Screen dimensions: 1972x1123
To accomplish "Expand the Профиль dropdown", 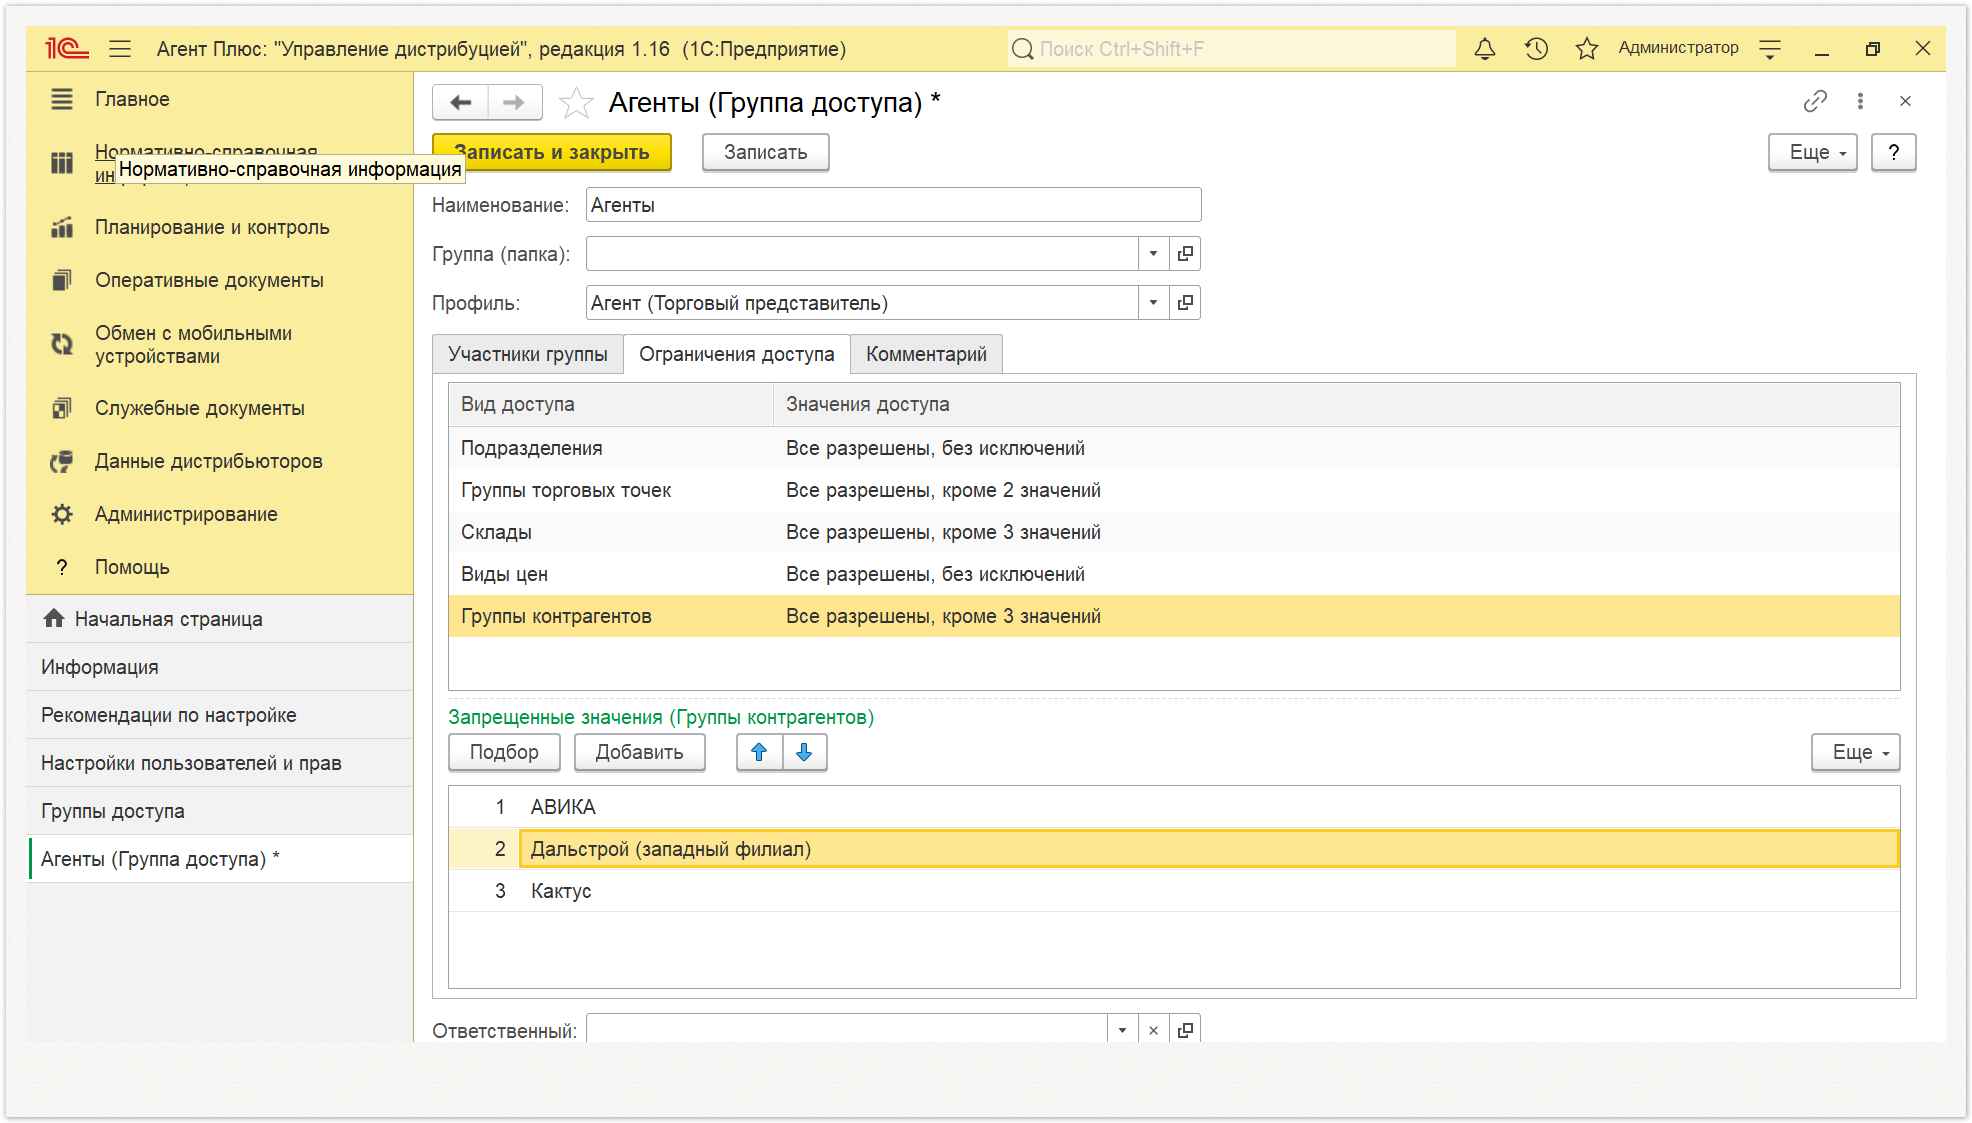I will (1153, 302).
